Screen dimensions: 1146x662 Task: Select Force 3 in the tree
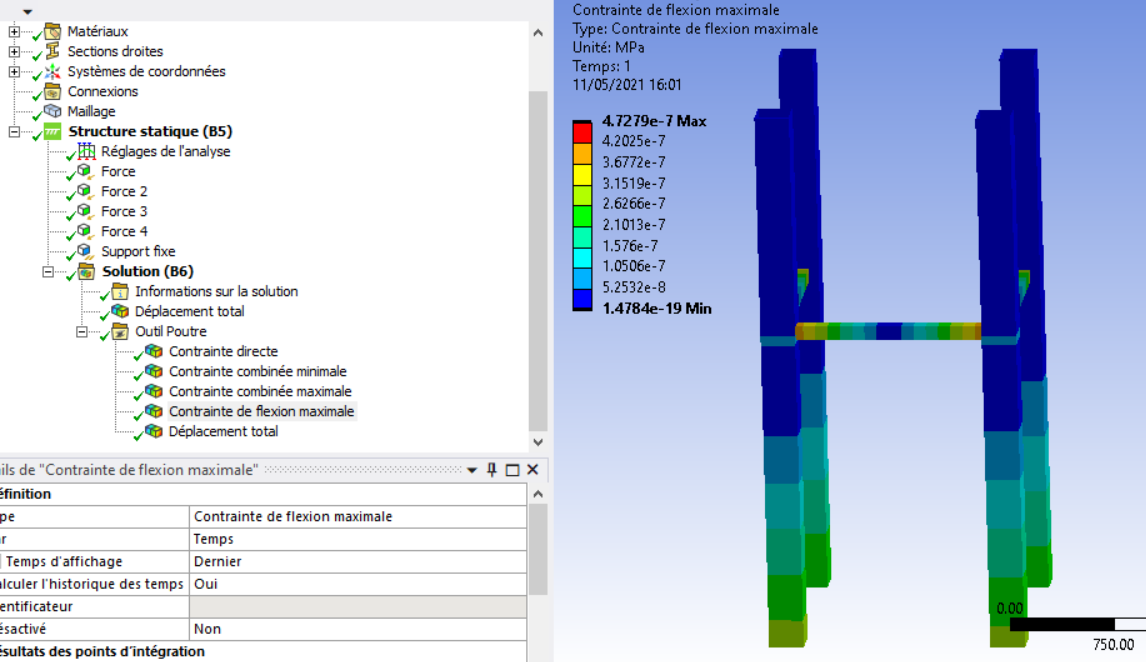tap(124, 212)
